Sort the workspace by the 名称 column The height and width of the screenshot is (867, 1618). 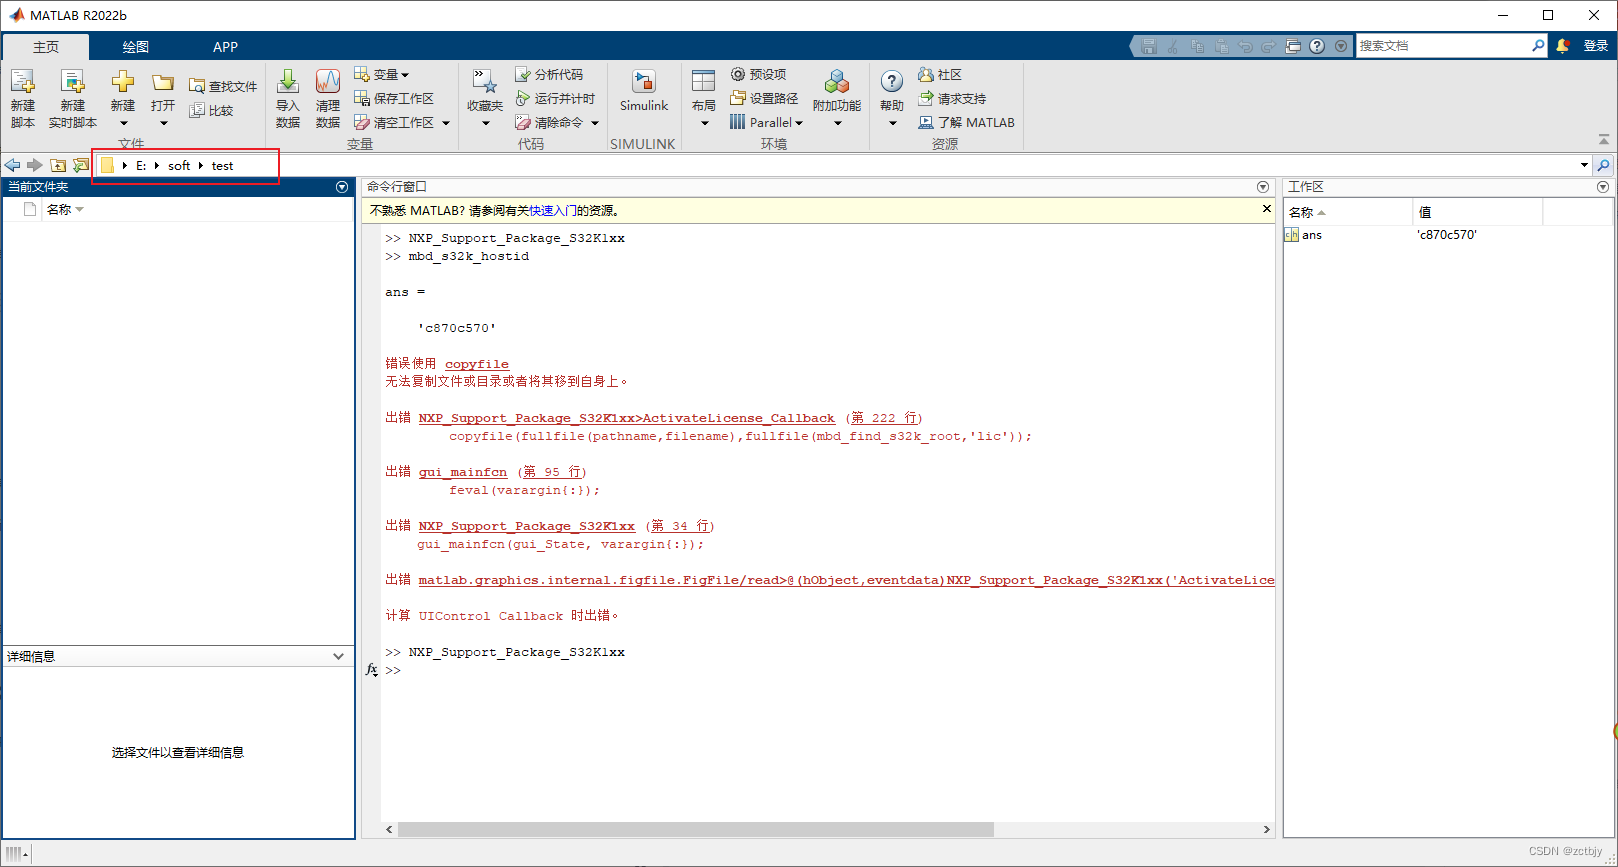[1347, 212]
